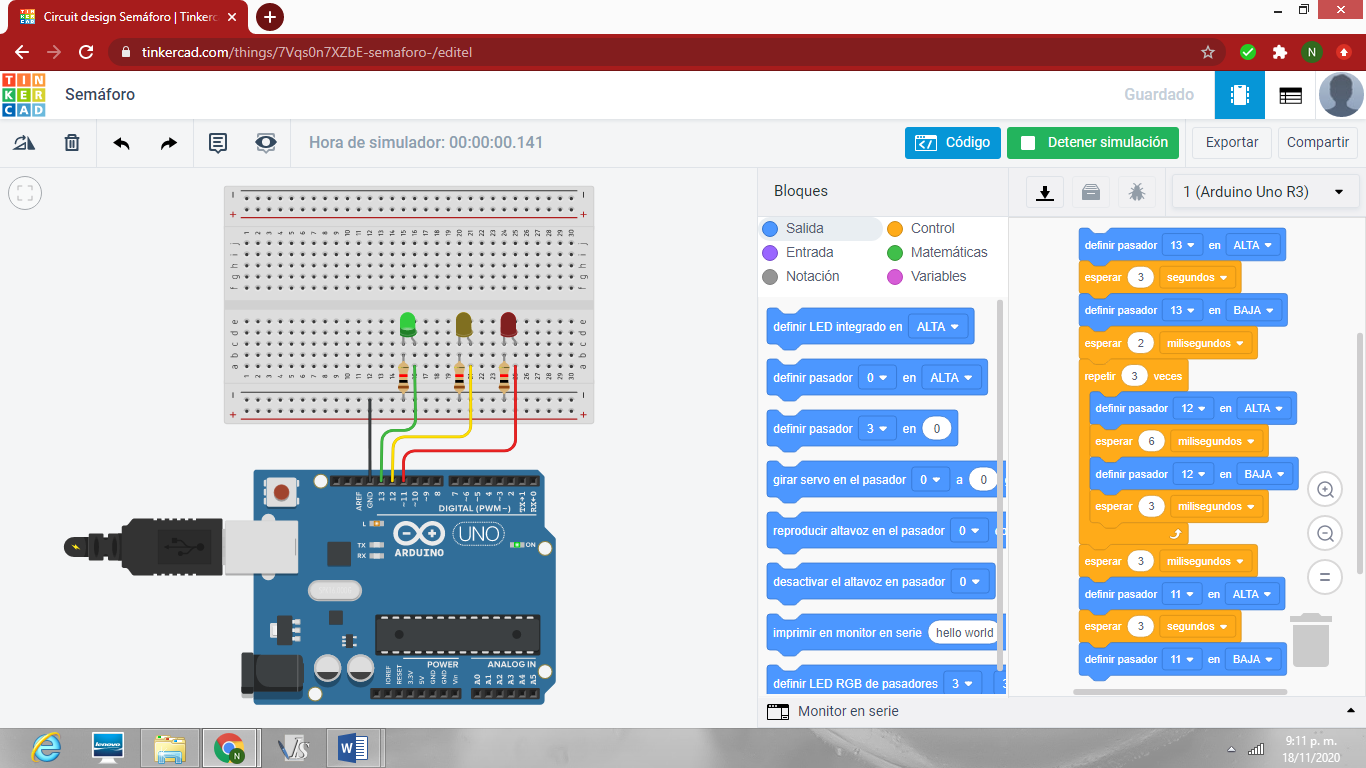
Task: Click the download code icon in Bloques panel
Action: (1044, 190)
